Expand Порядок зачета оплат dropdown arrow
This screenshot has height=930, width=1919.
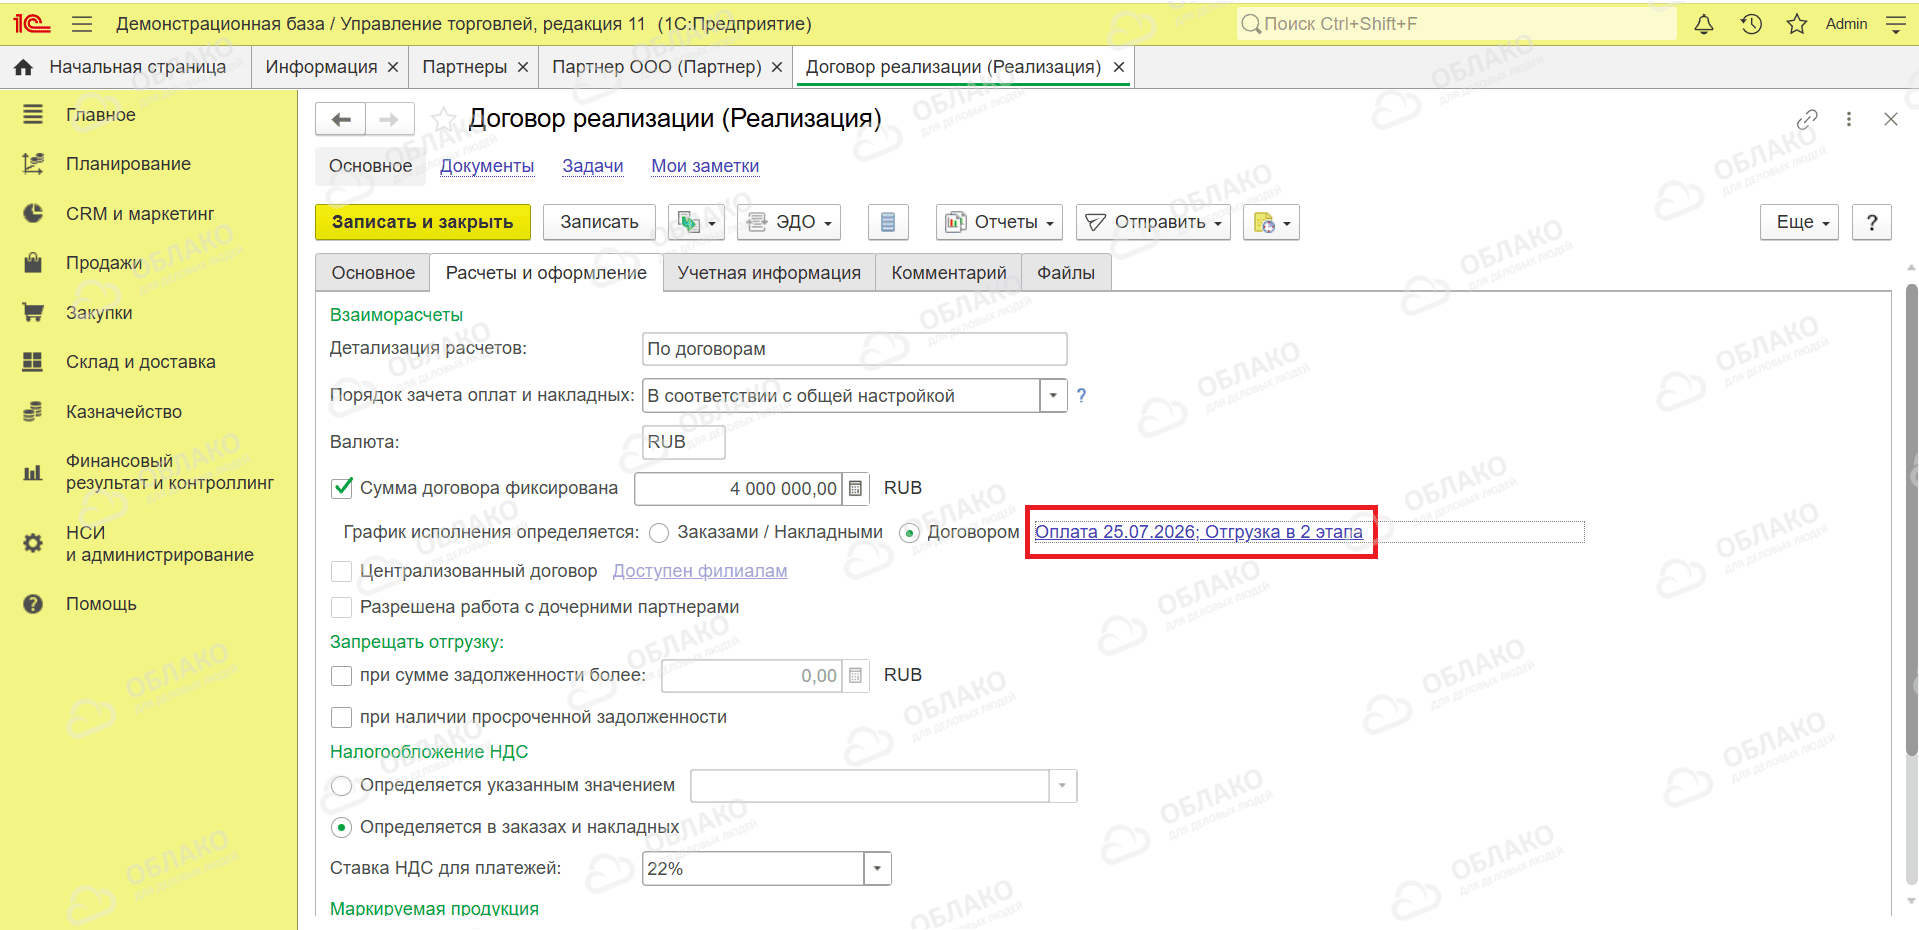(1053, 396)
